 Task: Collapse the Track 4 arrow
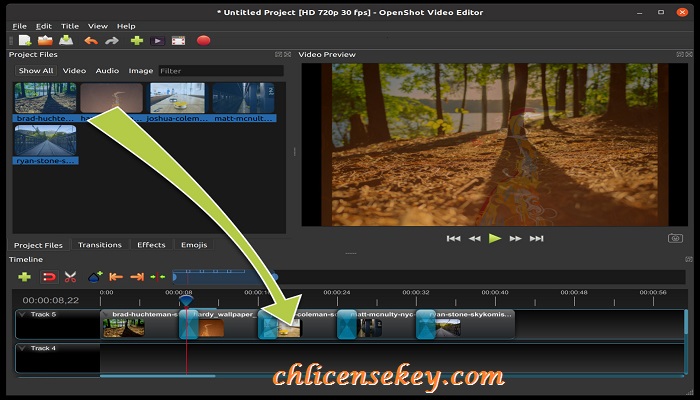[x=22, y=348]
